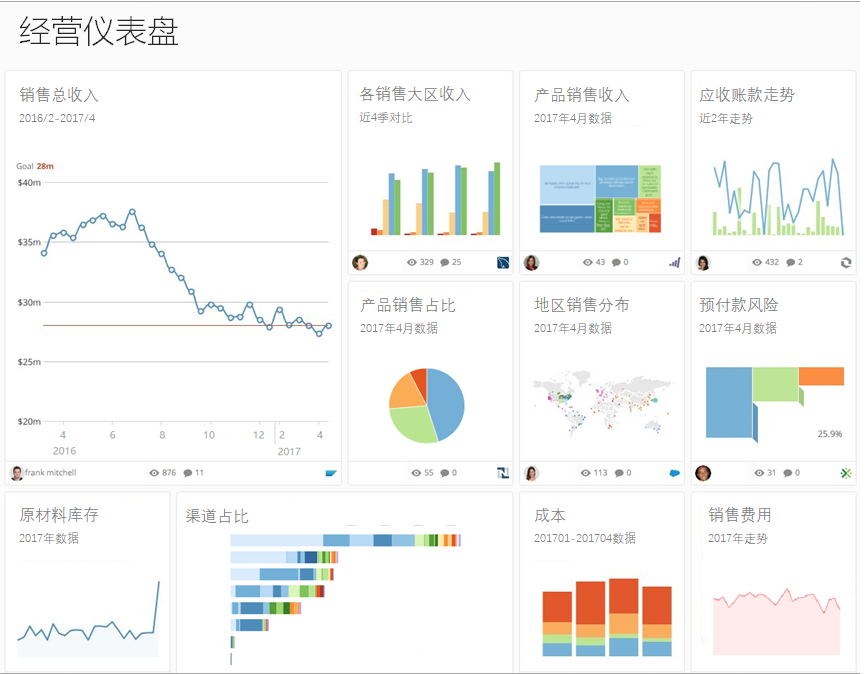Image resolution: width=866 pixels, height=674 pixels.
Task: Open the 销售总收入 card title
Action: [x=59, y=95]
